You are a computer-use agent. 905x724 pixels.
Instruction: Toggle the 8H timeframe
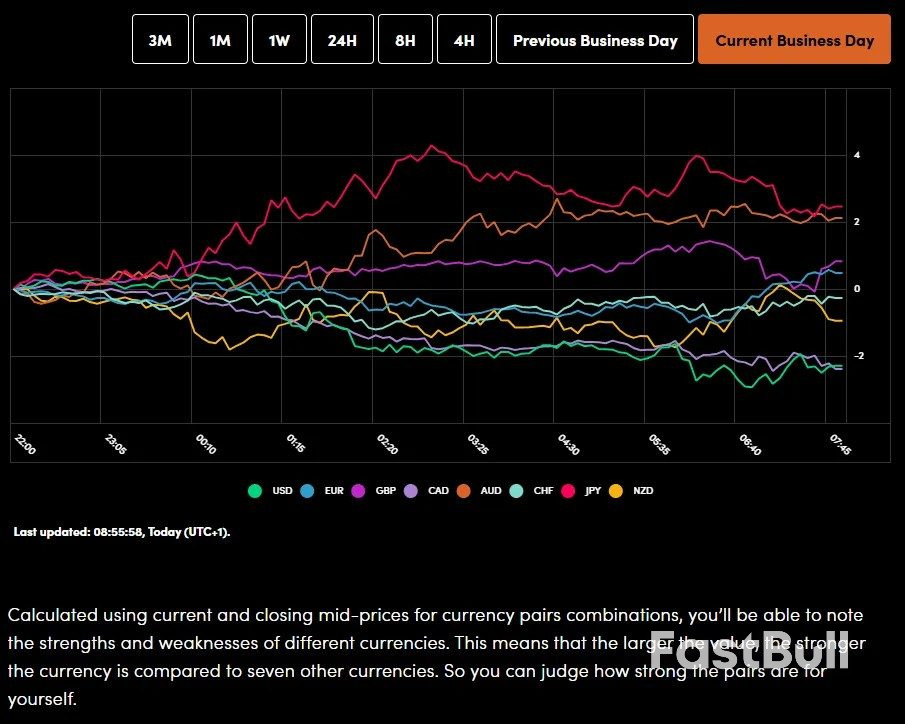pos(405,39)
